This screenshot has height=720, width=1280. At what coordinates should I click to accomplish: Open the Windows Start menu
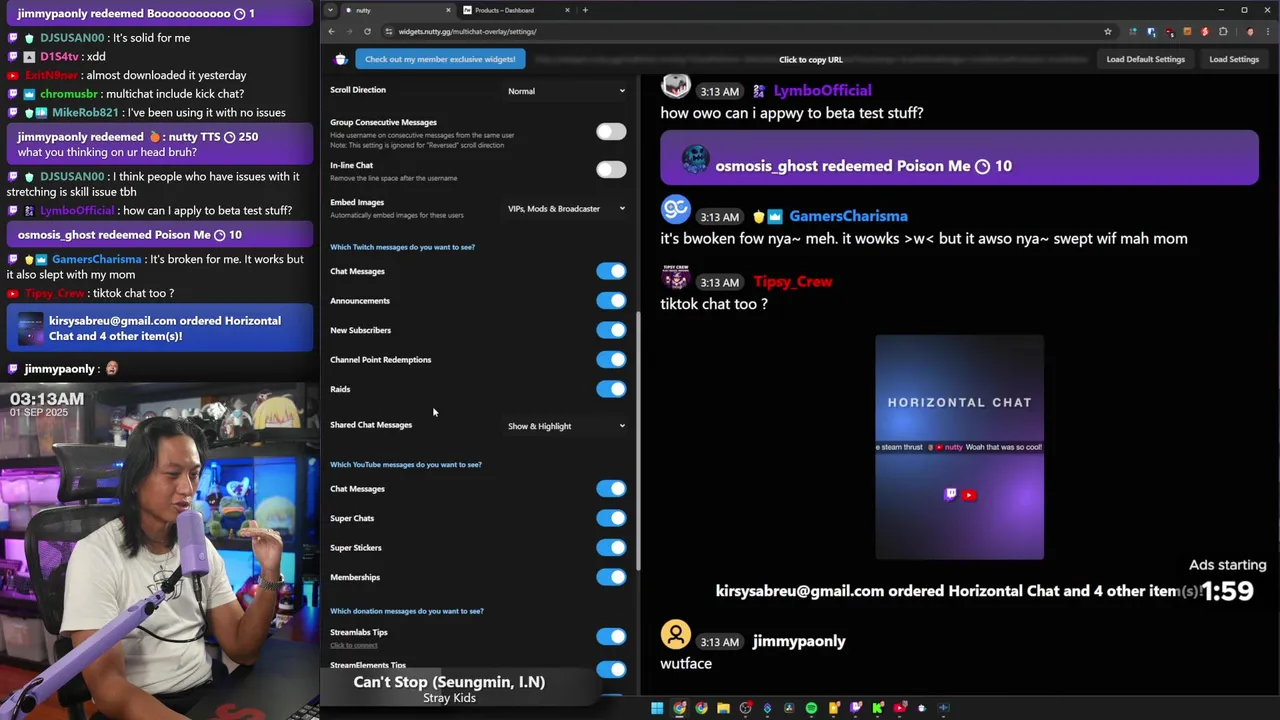click(657, 708)
